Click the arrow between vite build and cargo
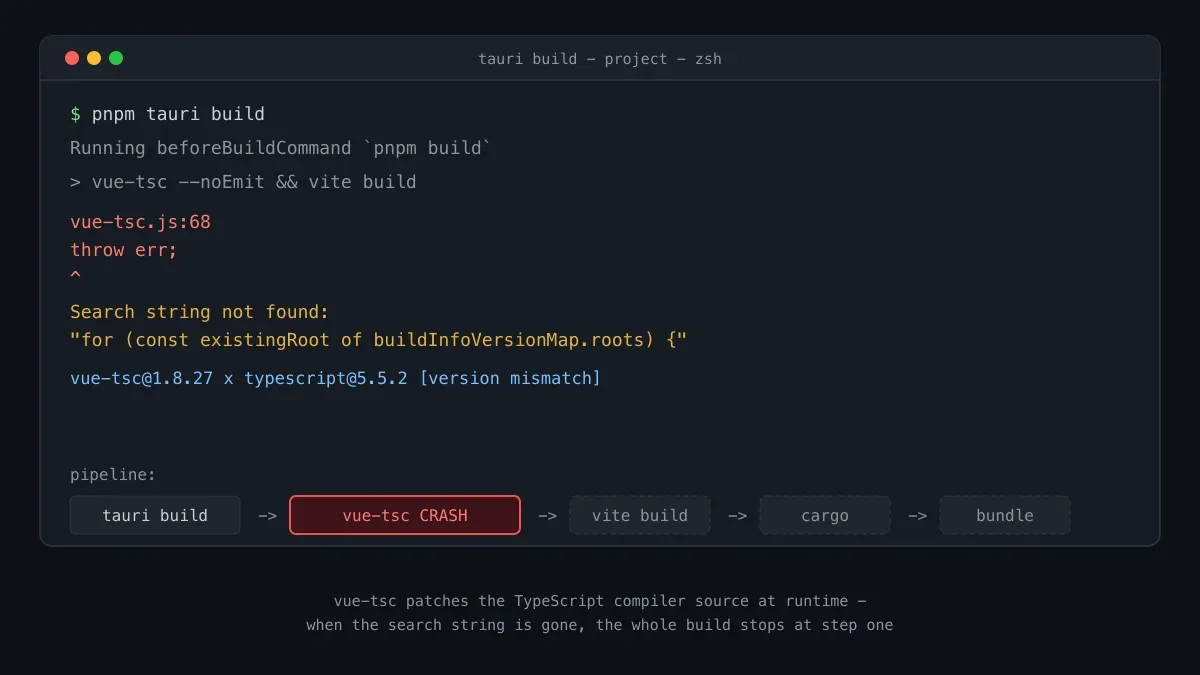Image resolution: width=1200 pixels, height=675 pixels. pyautogui.click(x=737, y=516)
